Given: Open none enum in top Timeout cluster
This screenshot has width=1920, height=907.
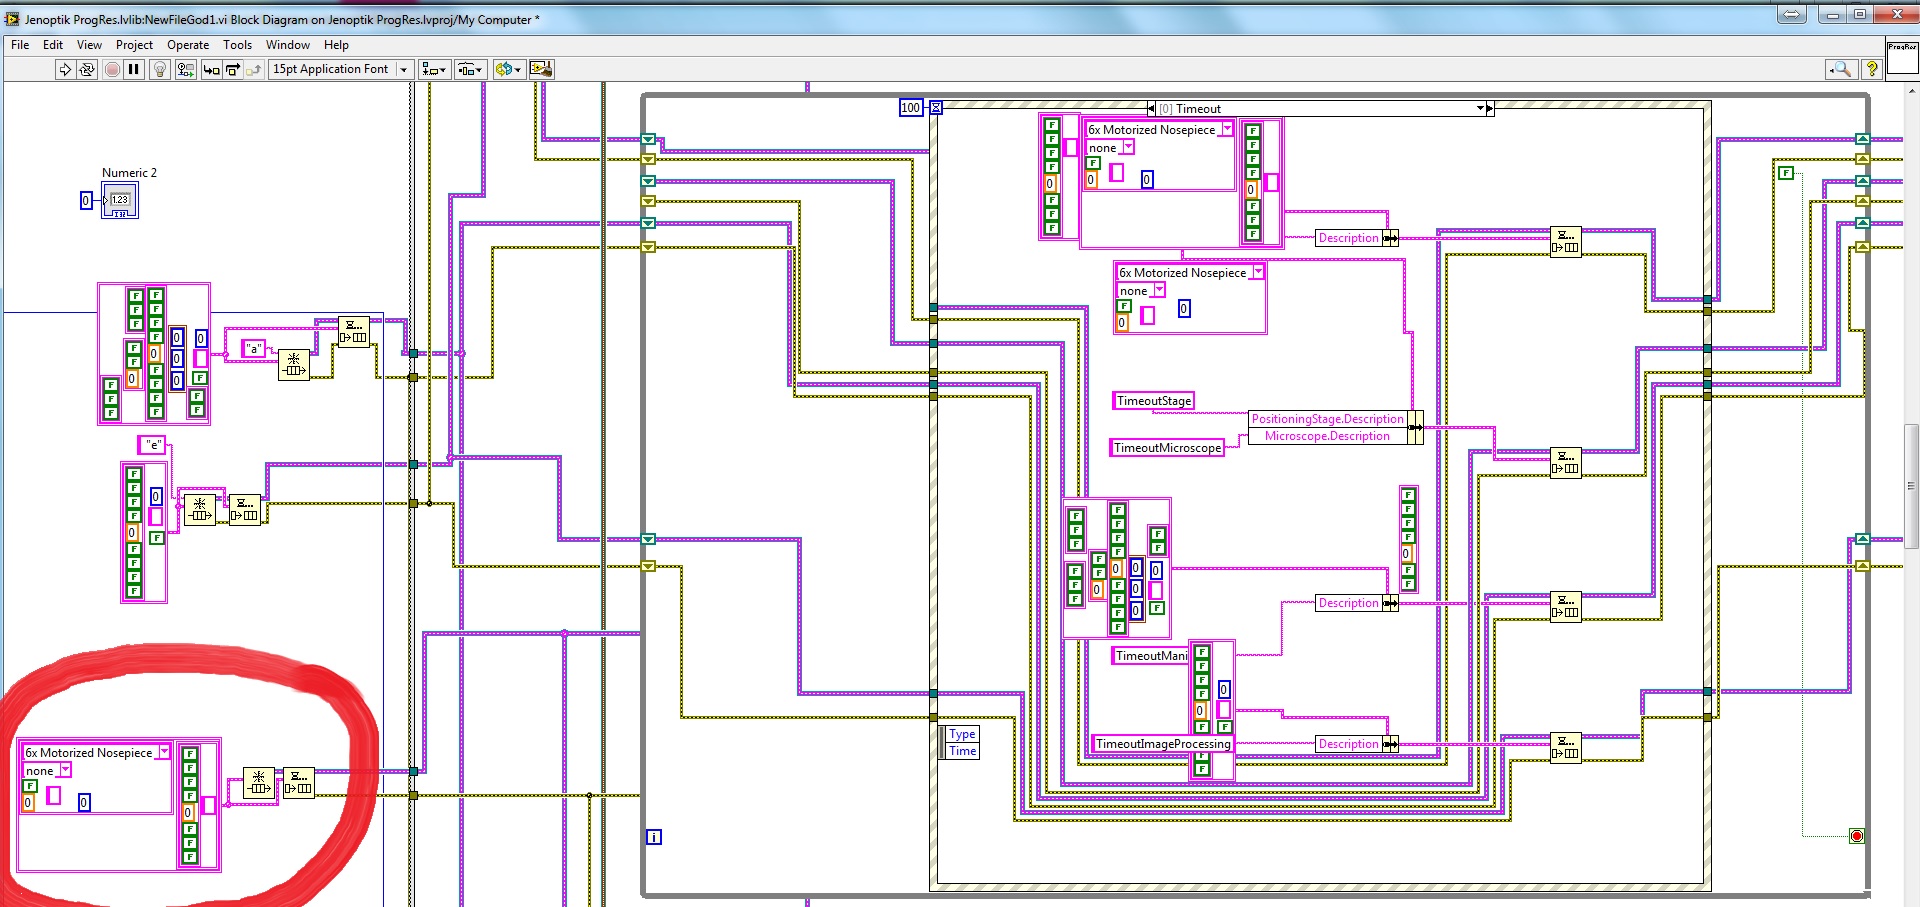Looking at the screenshot, I should click(x=1128, y=147).
